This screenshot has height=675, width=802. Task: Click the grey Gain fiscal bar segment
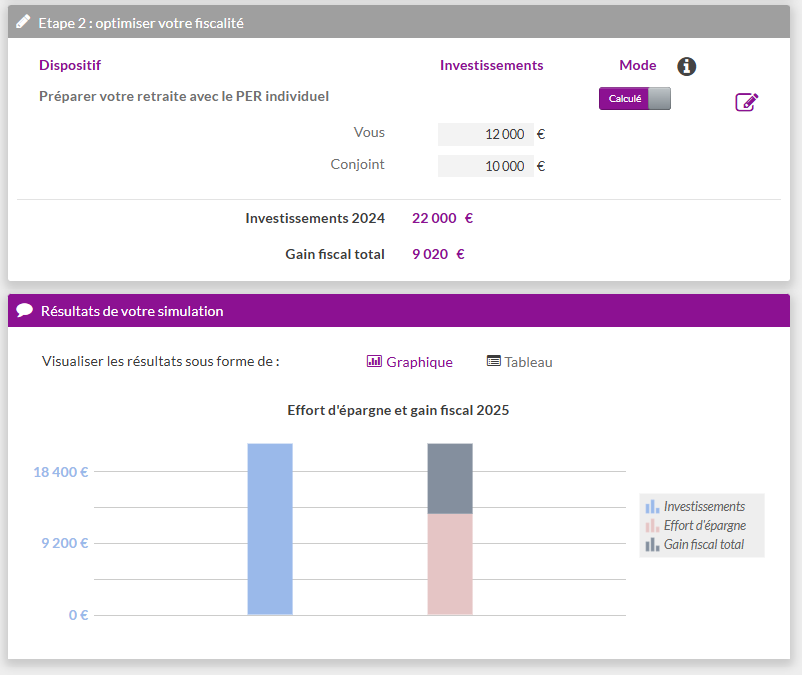450,478
